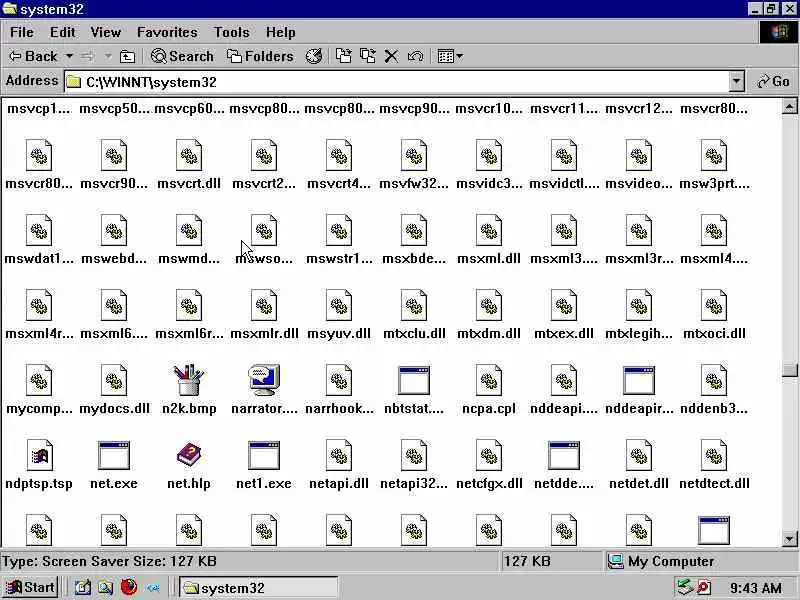The image size is (800, 600).
Task: Select the narrator file icon
Action: pos(264,380)
